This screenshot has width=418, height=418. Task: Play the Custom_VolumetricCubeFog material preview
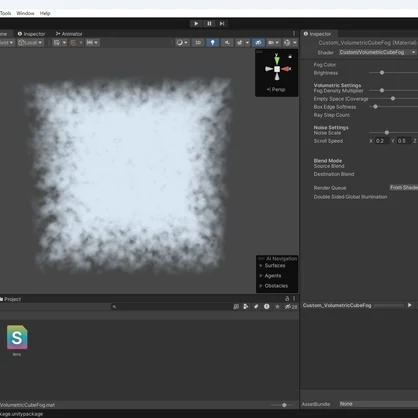coord(409,305)
